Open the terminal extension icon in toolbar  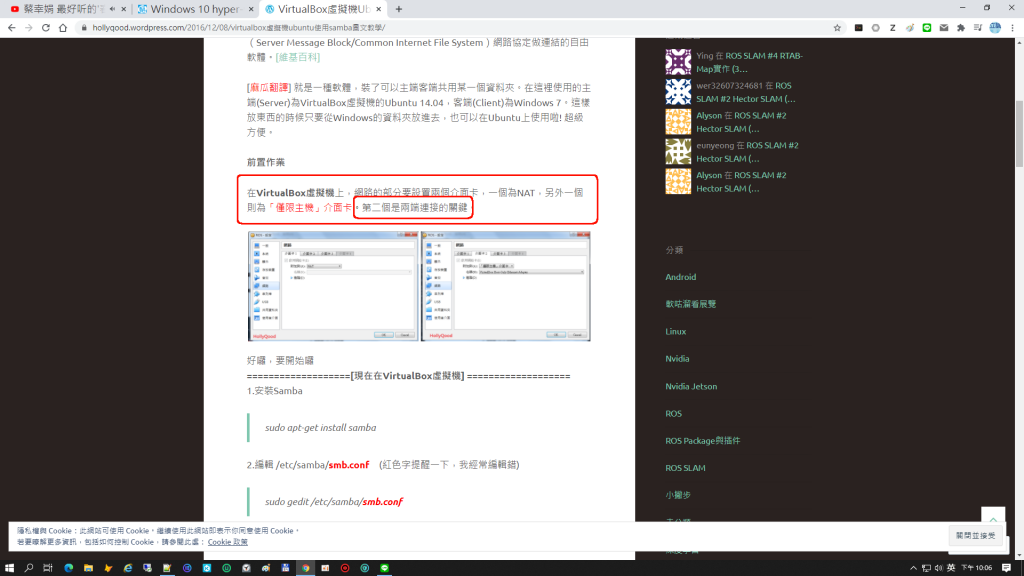point(858,27)
